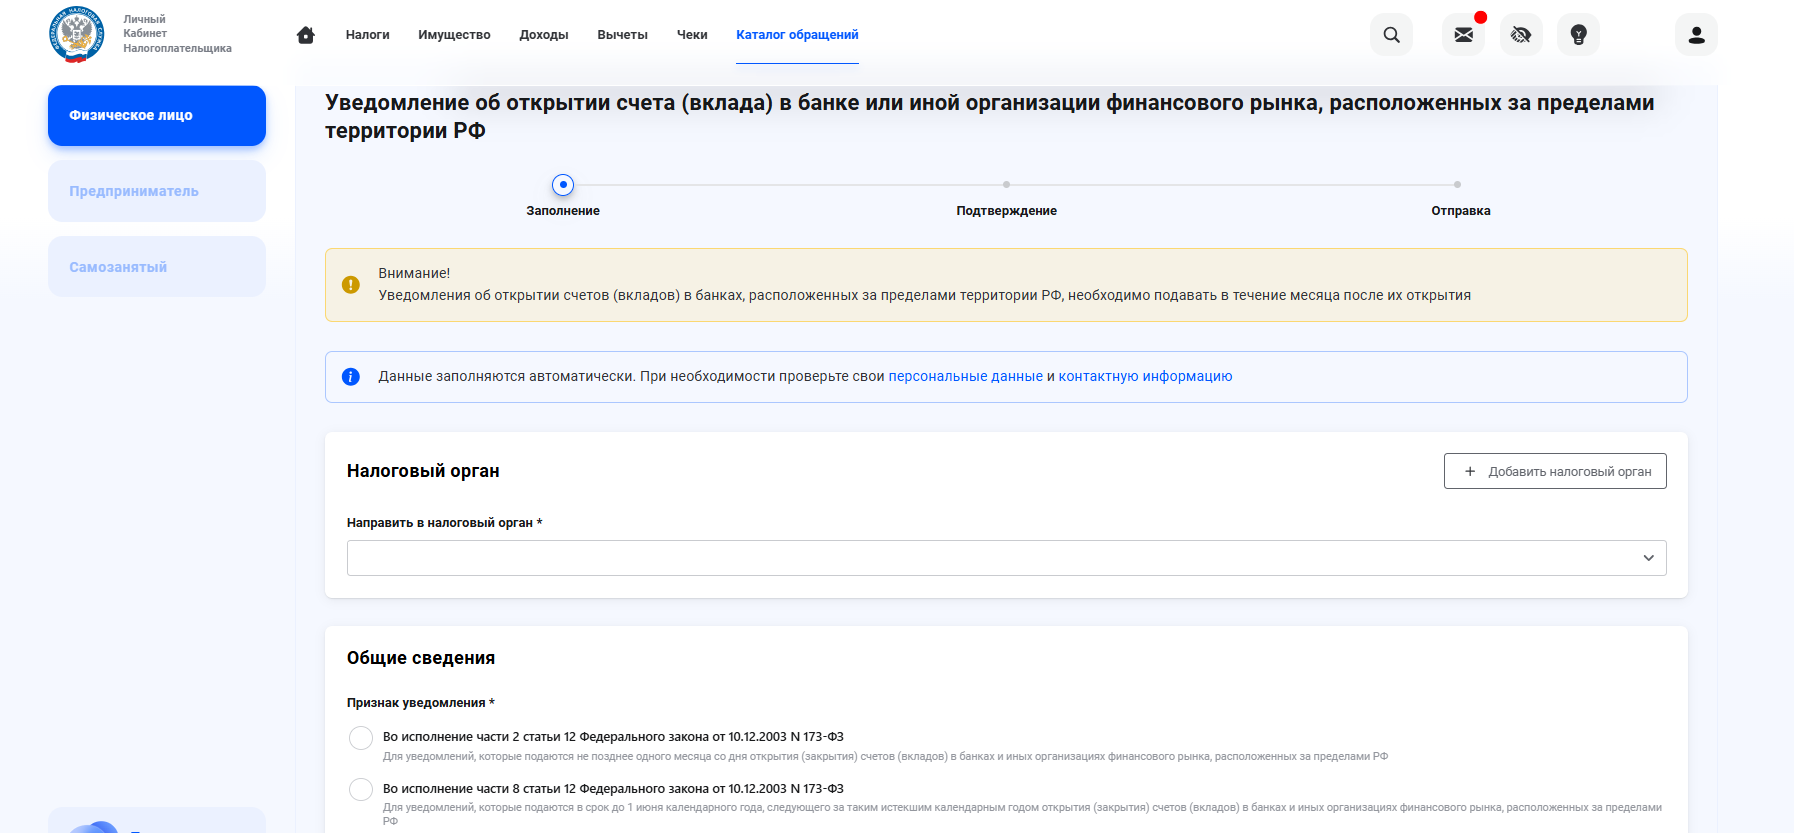Click the Отправка step marker

click(x=1457, y=185)
